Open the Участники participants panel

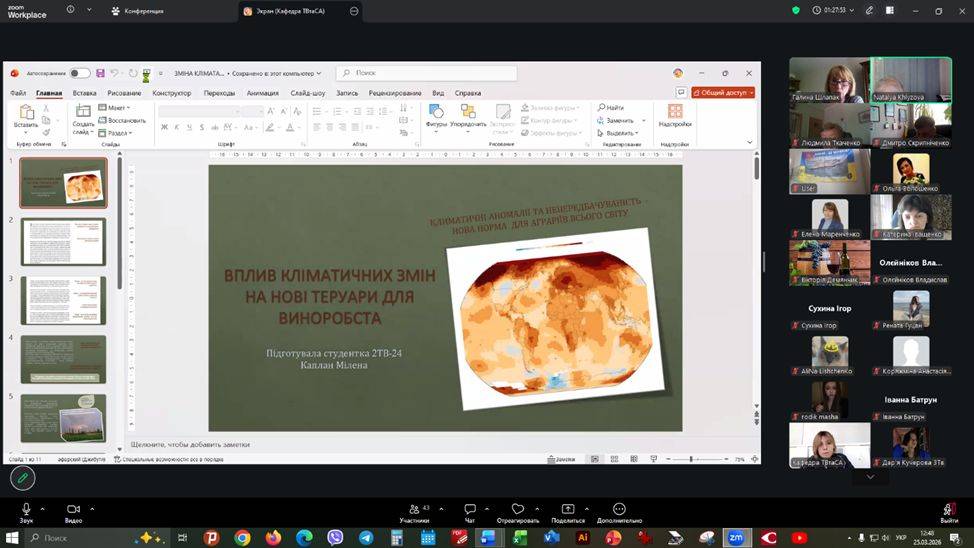click(x=414, y=509)
